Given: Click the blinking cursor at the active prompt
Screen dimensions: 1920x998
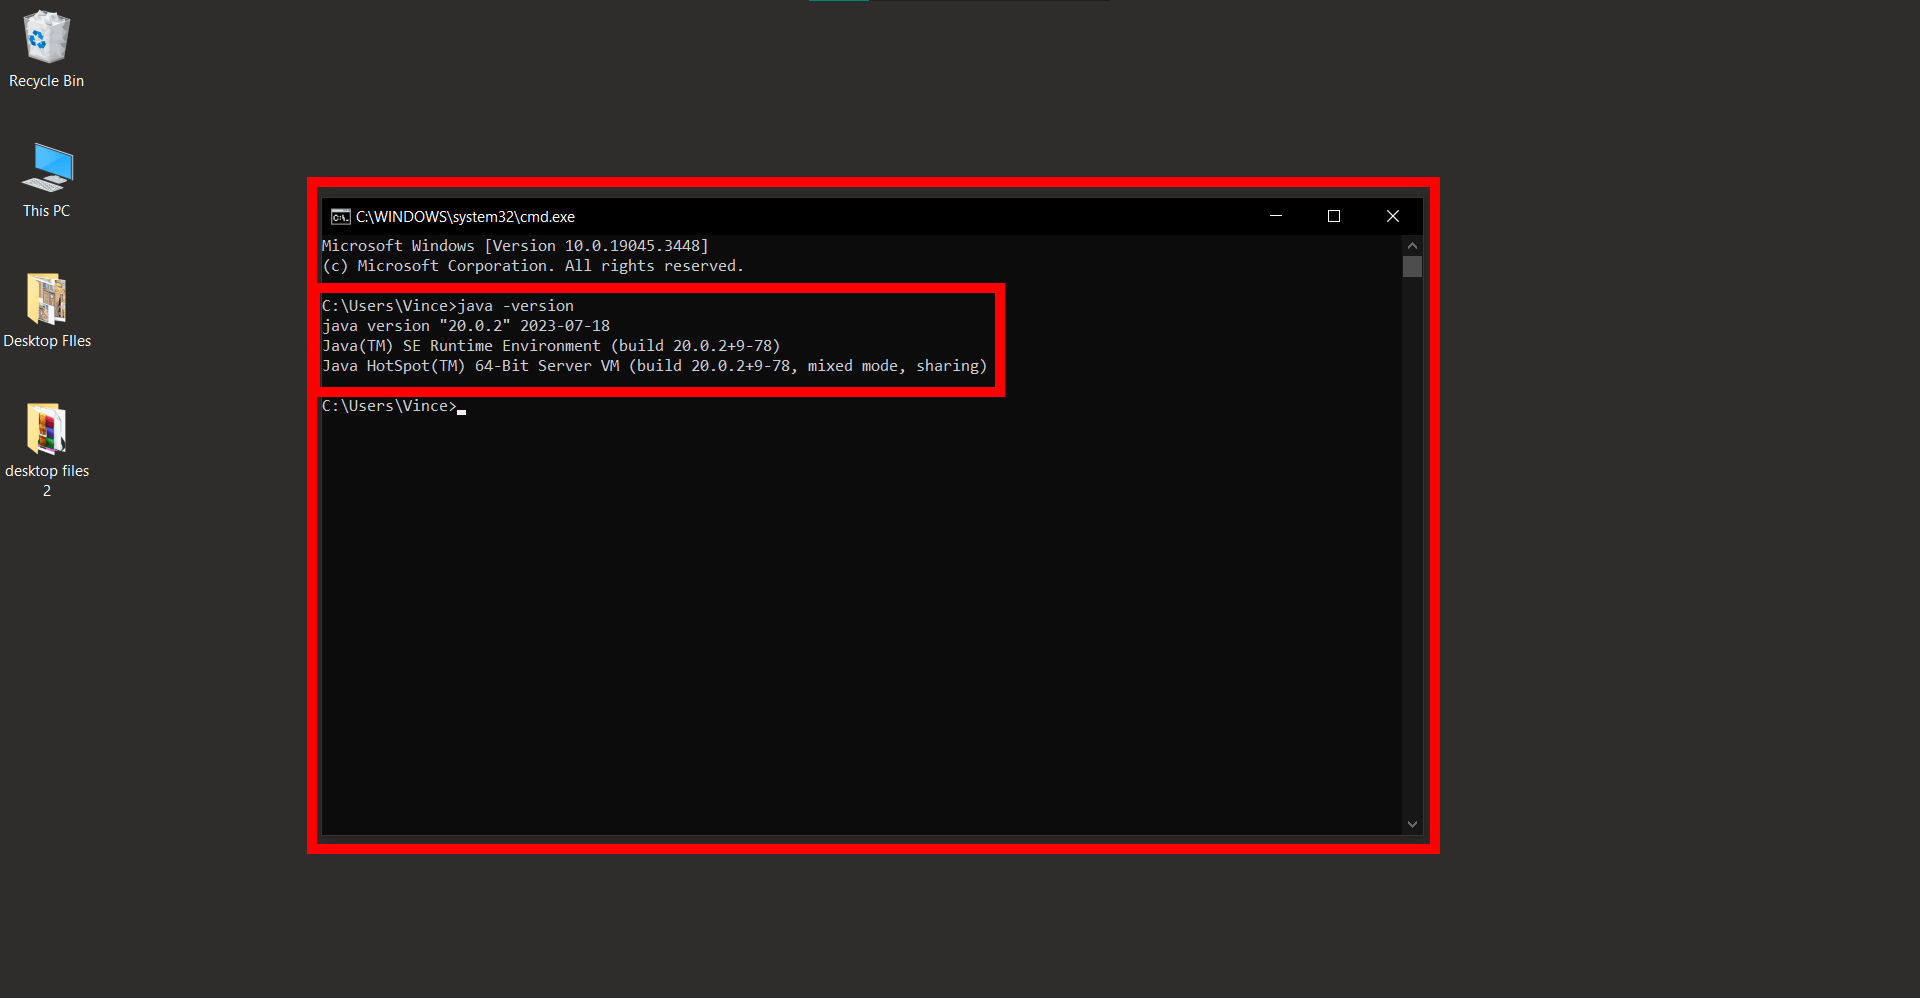Looking at the screenshot, I should coord(461,410).
